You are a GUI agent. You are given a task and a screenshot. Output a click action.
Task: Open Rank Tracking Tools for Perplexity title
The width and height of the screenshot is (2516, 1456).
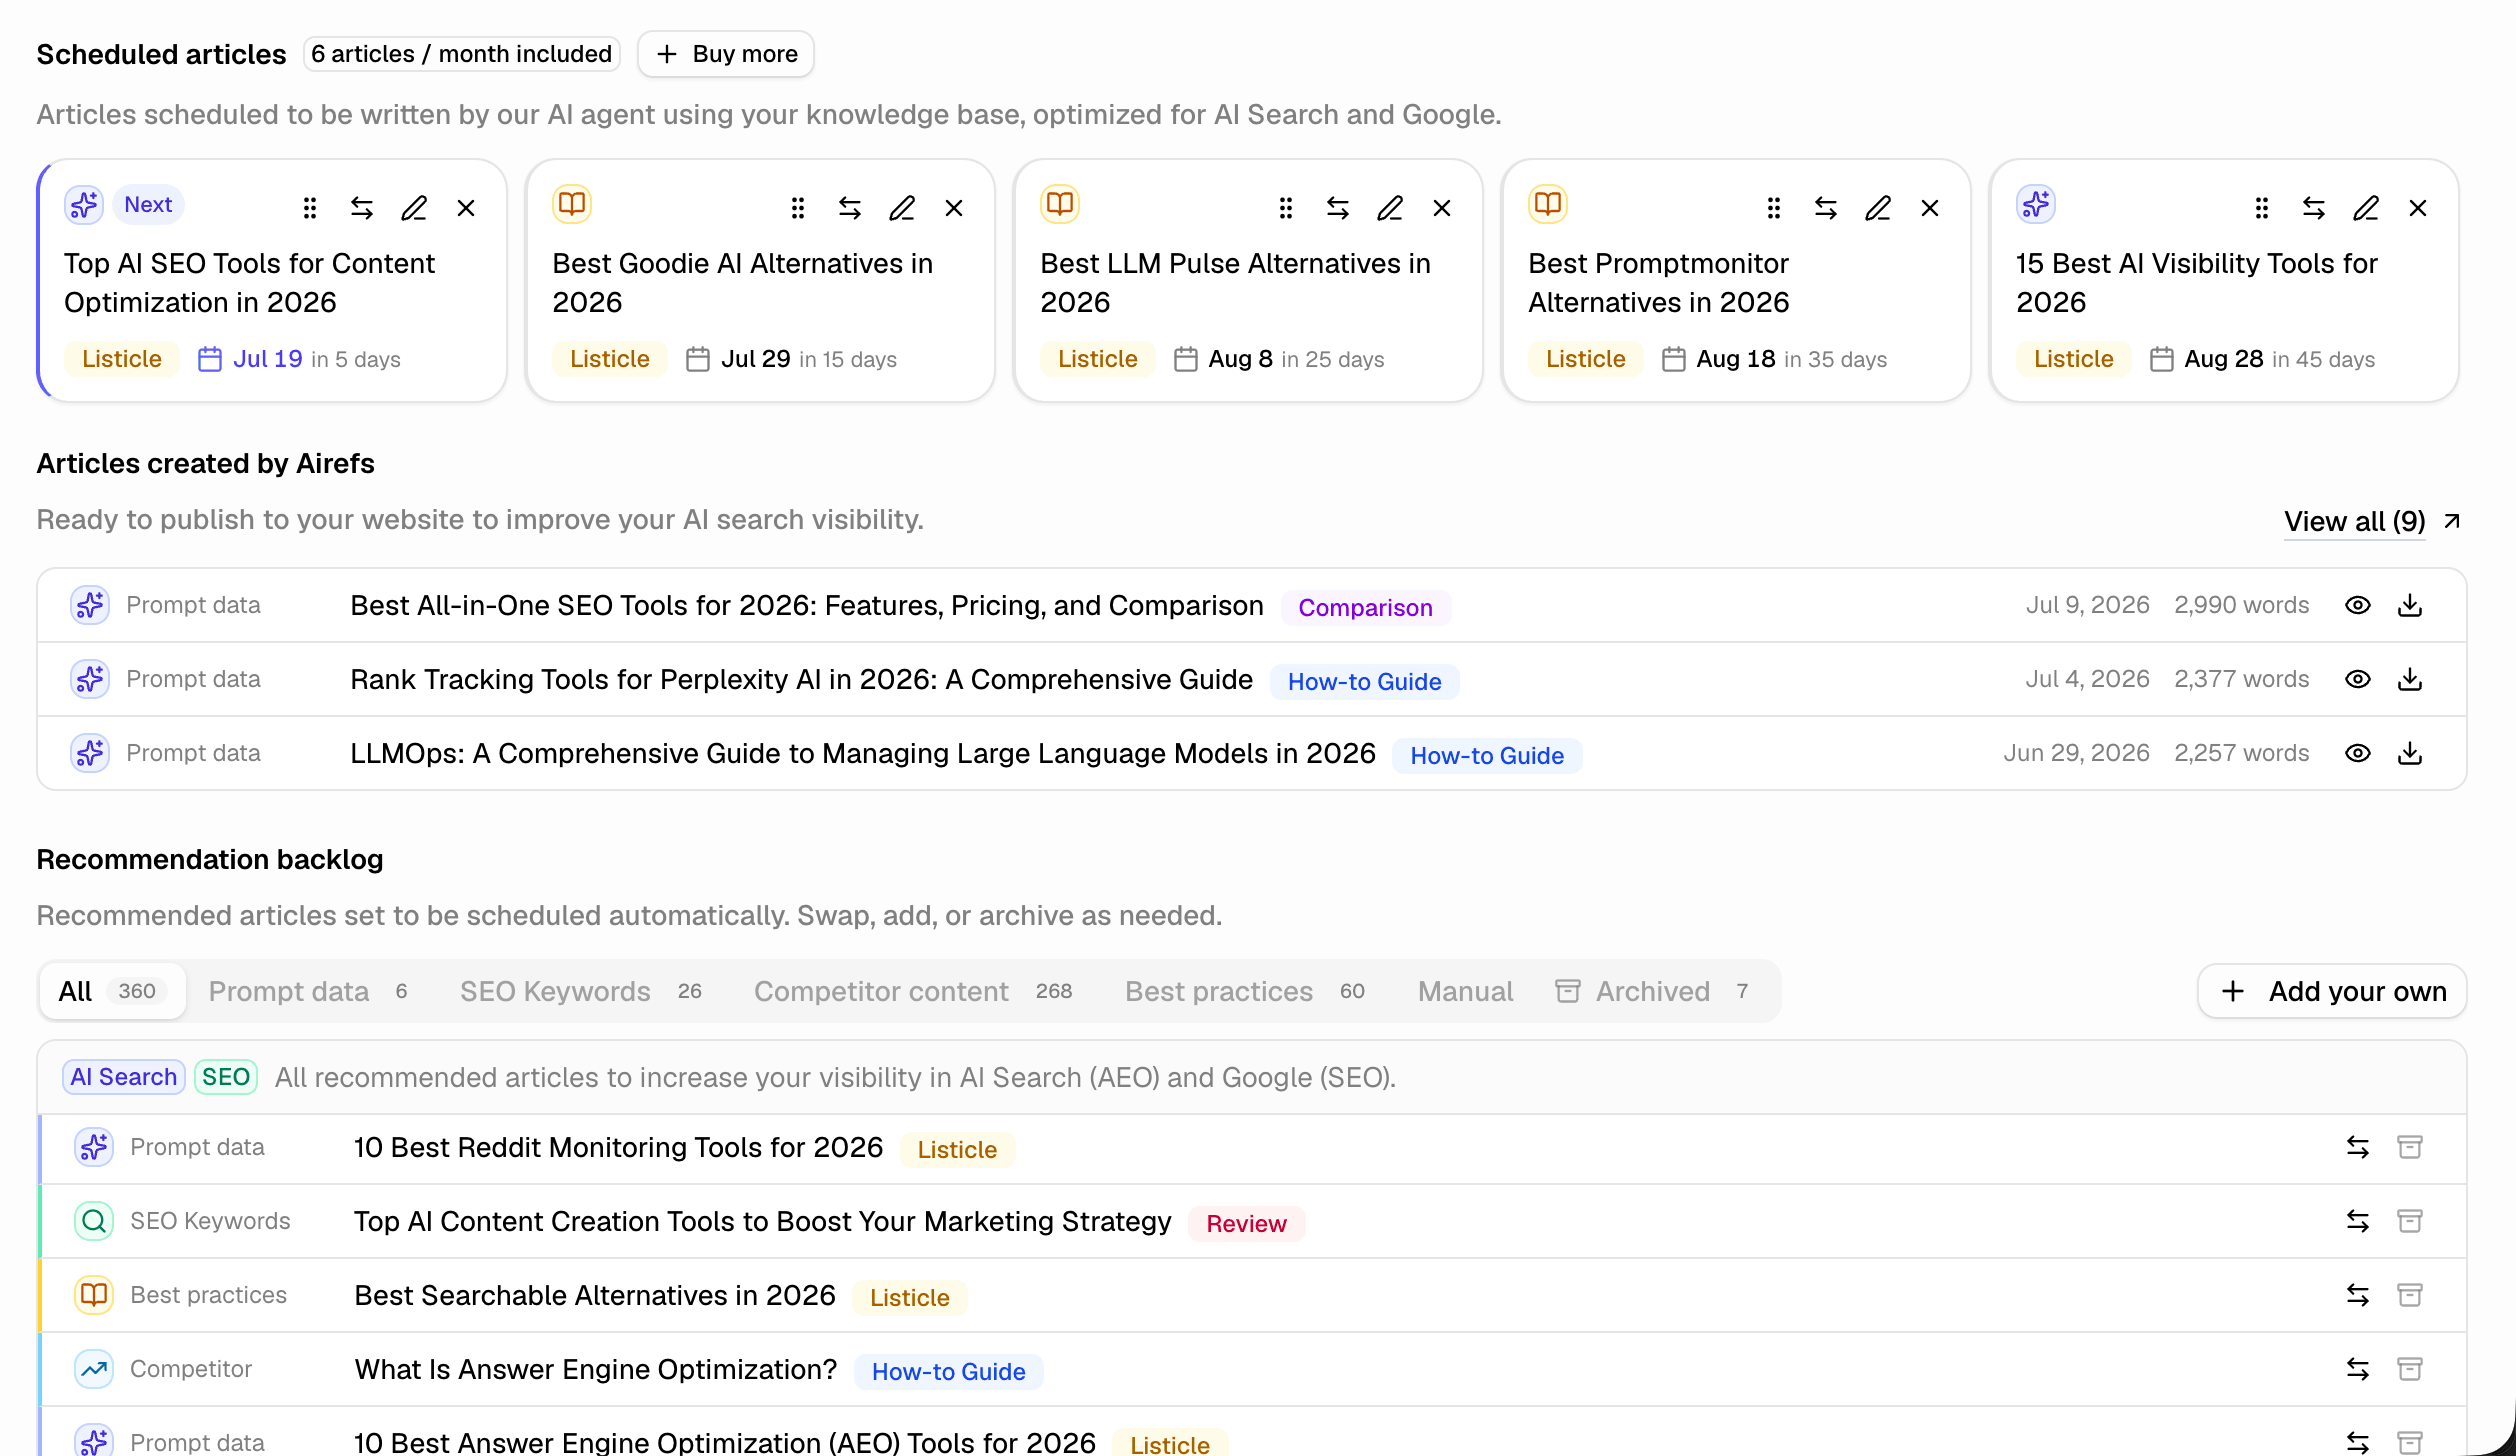click(x=801, y=679)
